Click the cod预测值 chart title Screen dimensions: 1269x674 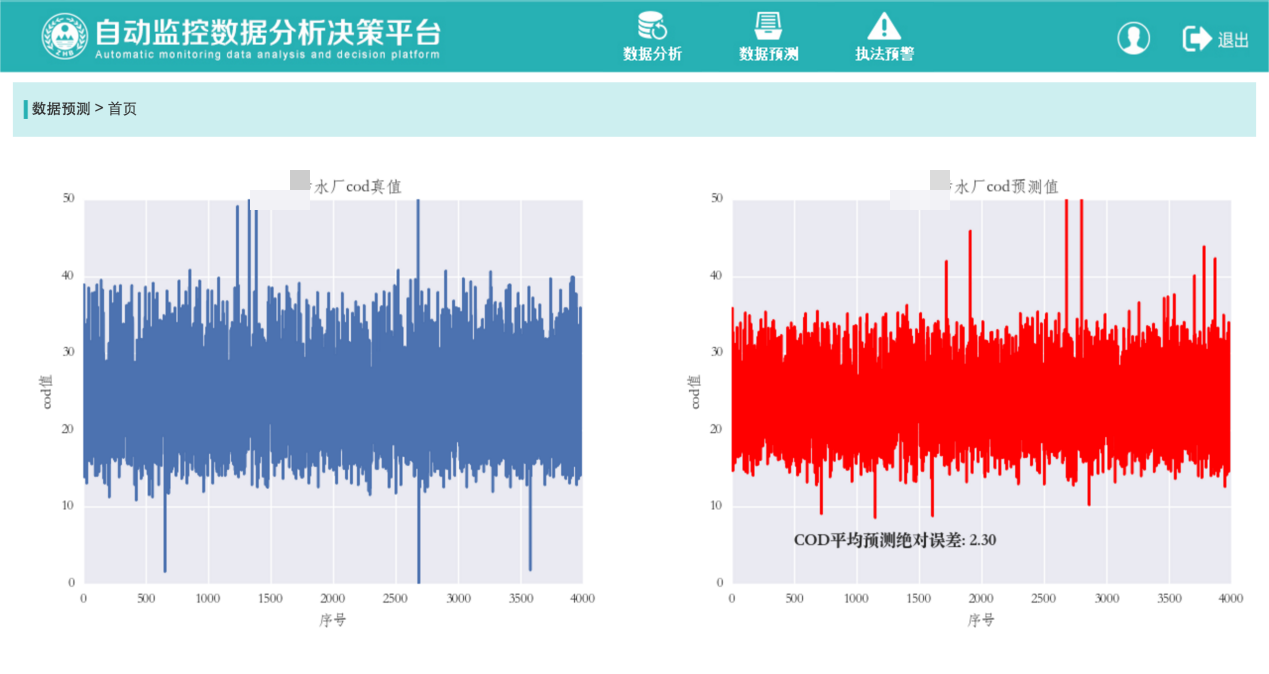click(x=1006, y=187)
